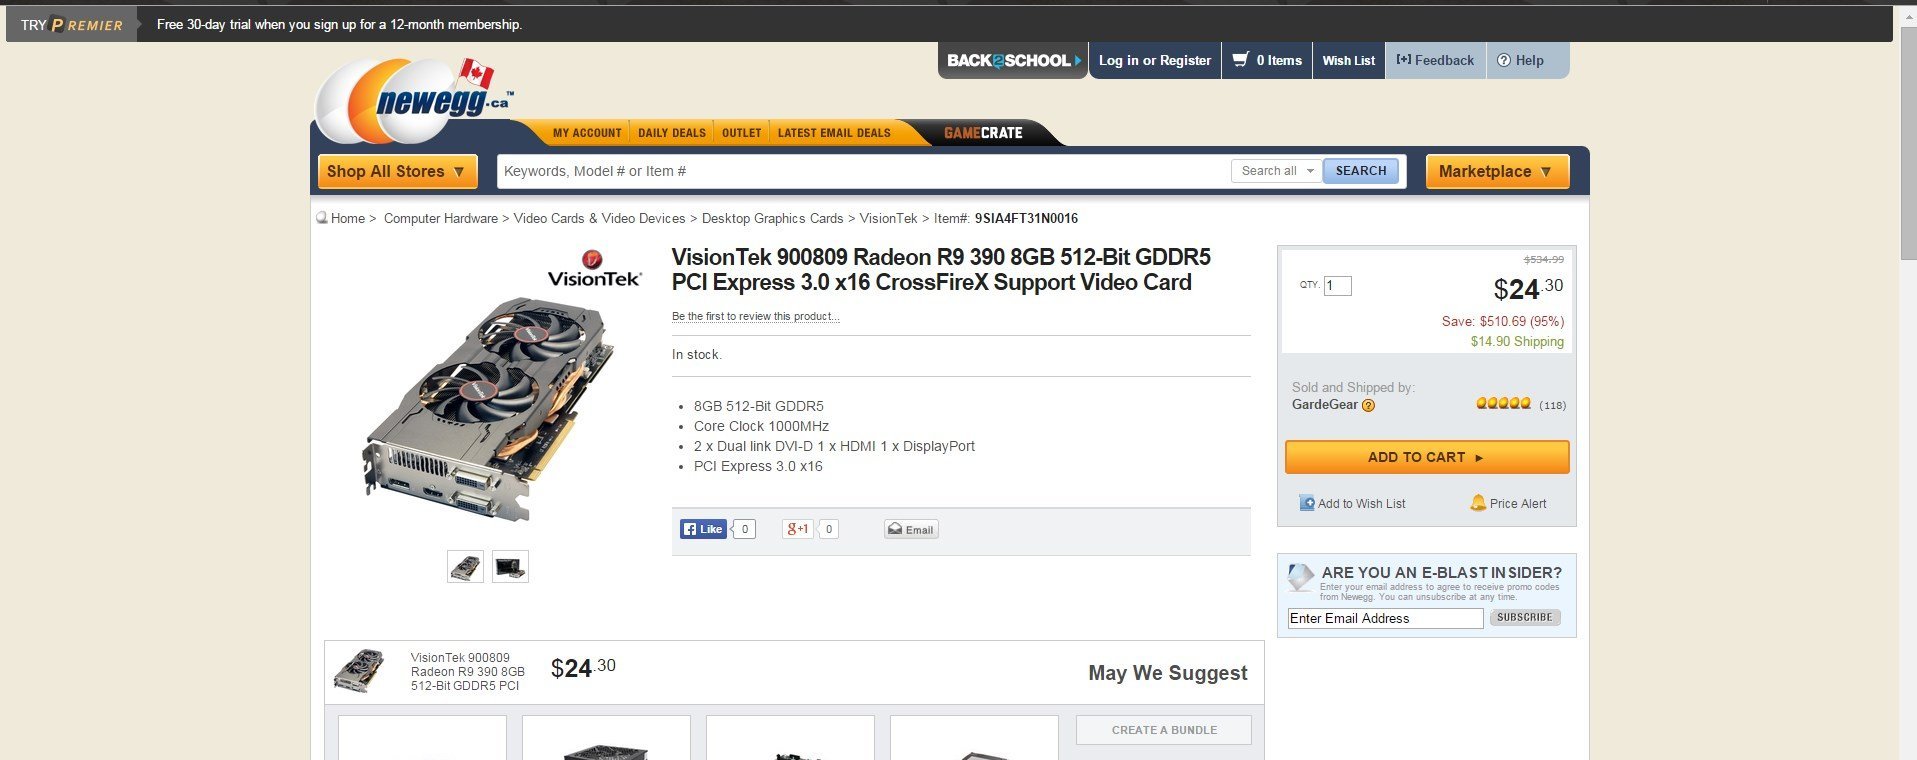This screenshot has width=1917, height=760.
Task: Click the Add to Wish List plus icon
Action: tap(1307, 503)
